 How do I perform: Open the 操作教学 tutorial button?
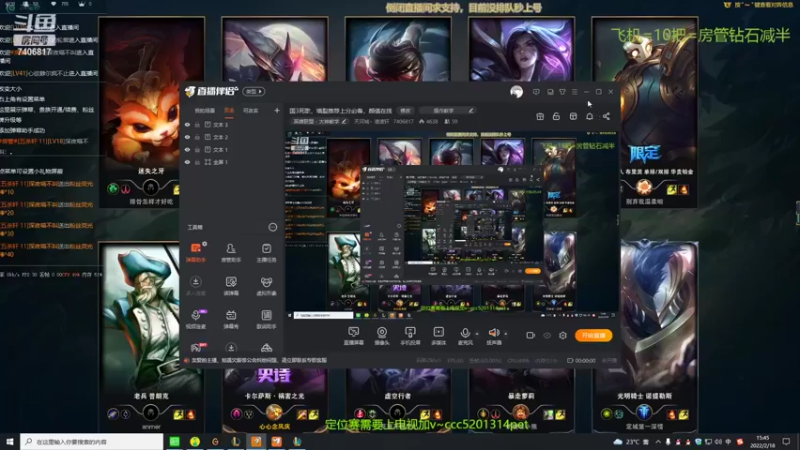tap(448, 111)
